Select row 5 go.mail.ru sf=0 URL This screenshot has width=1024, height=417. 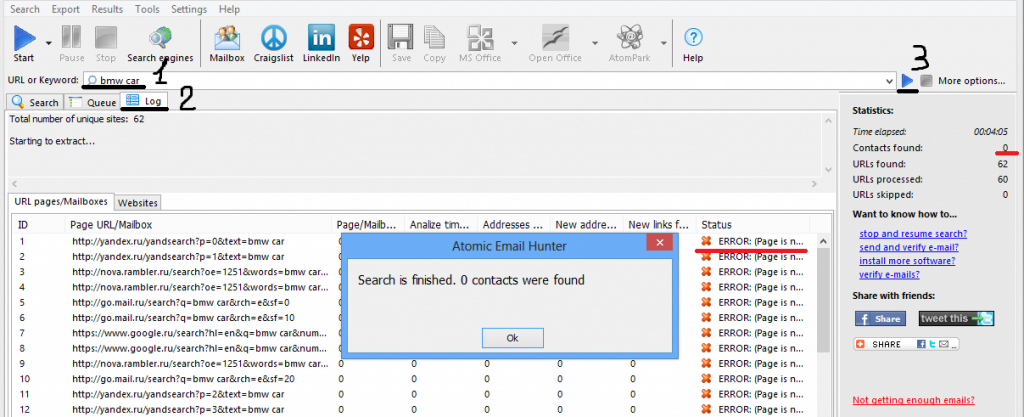pyautogui.click(x=181, y=303)
